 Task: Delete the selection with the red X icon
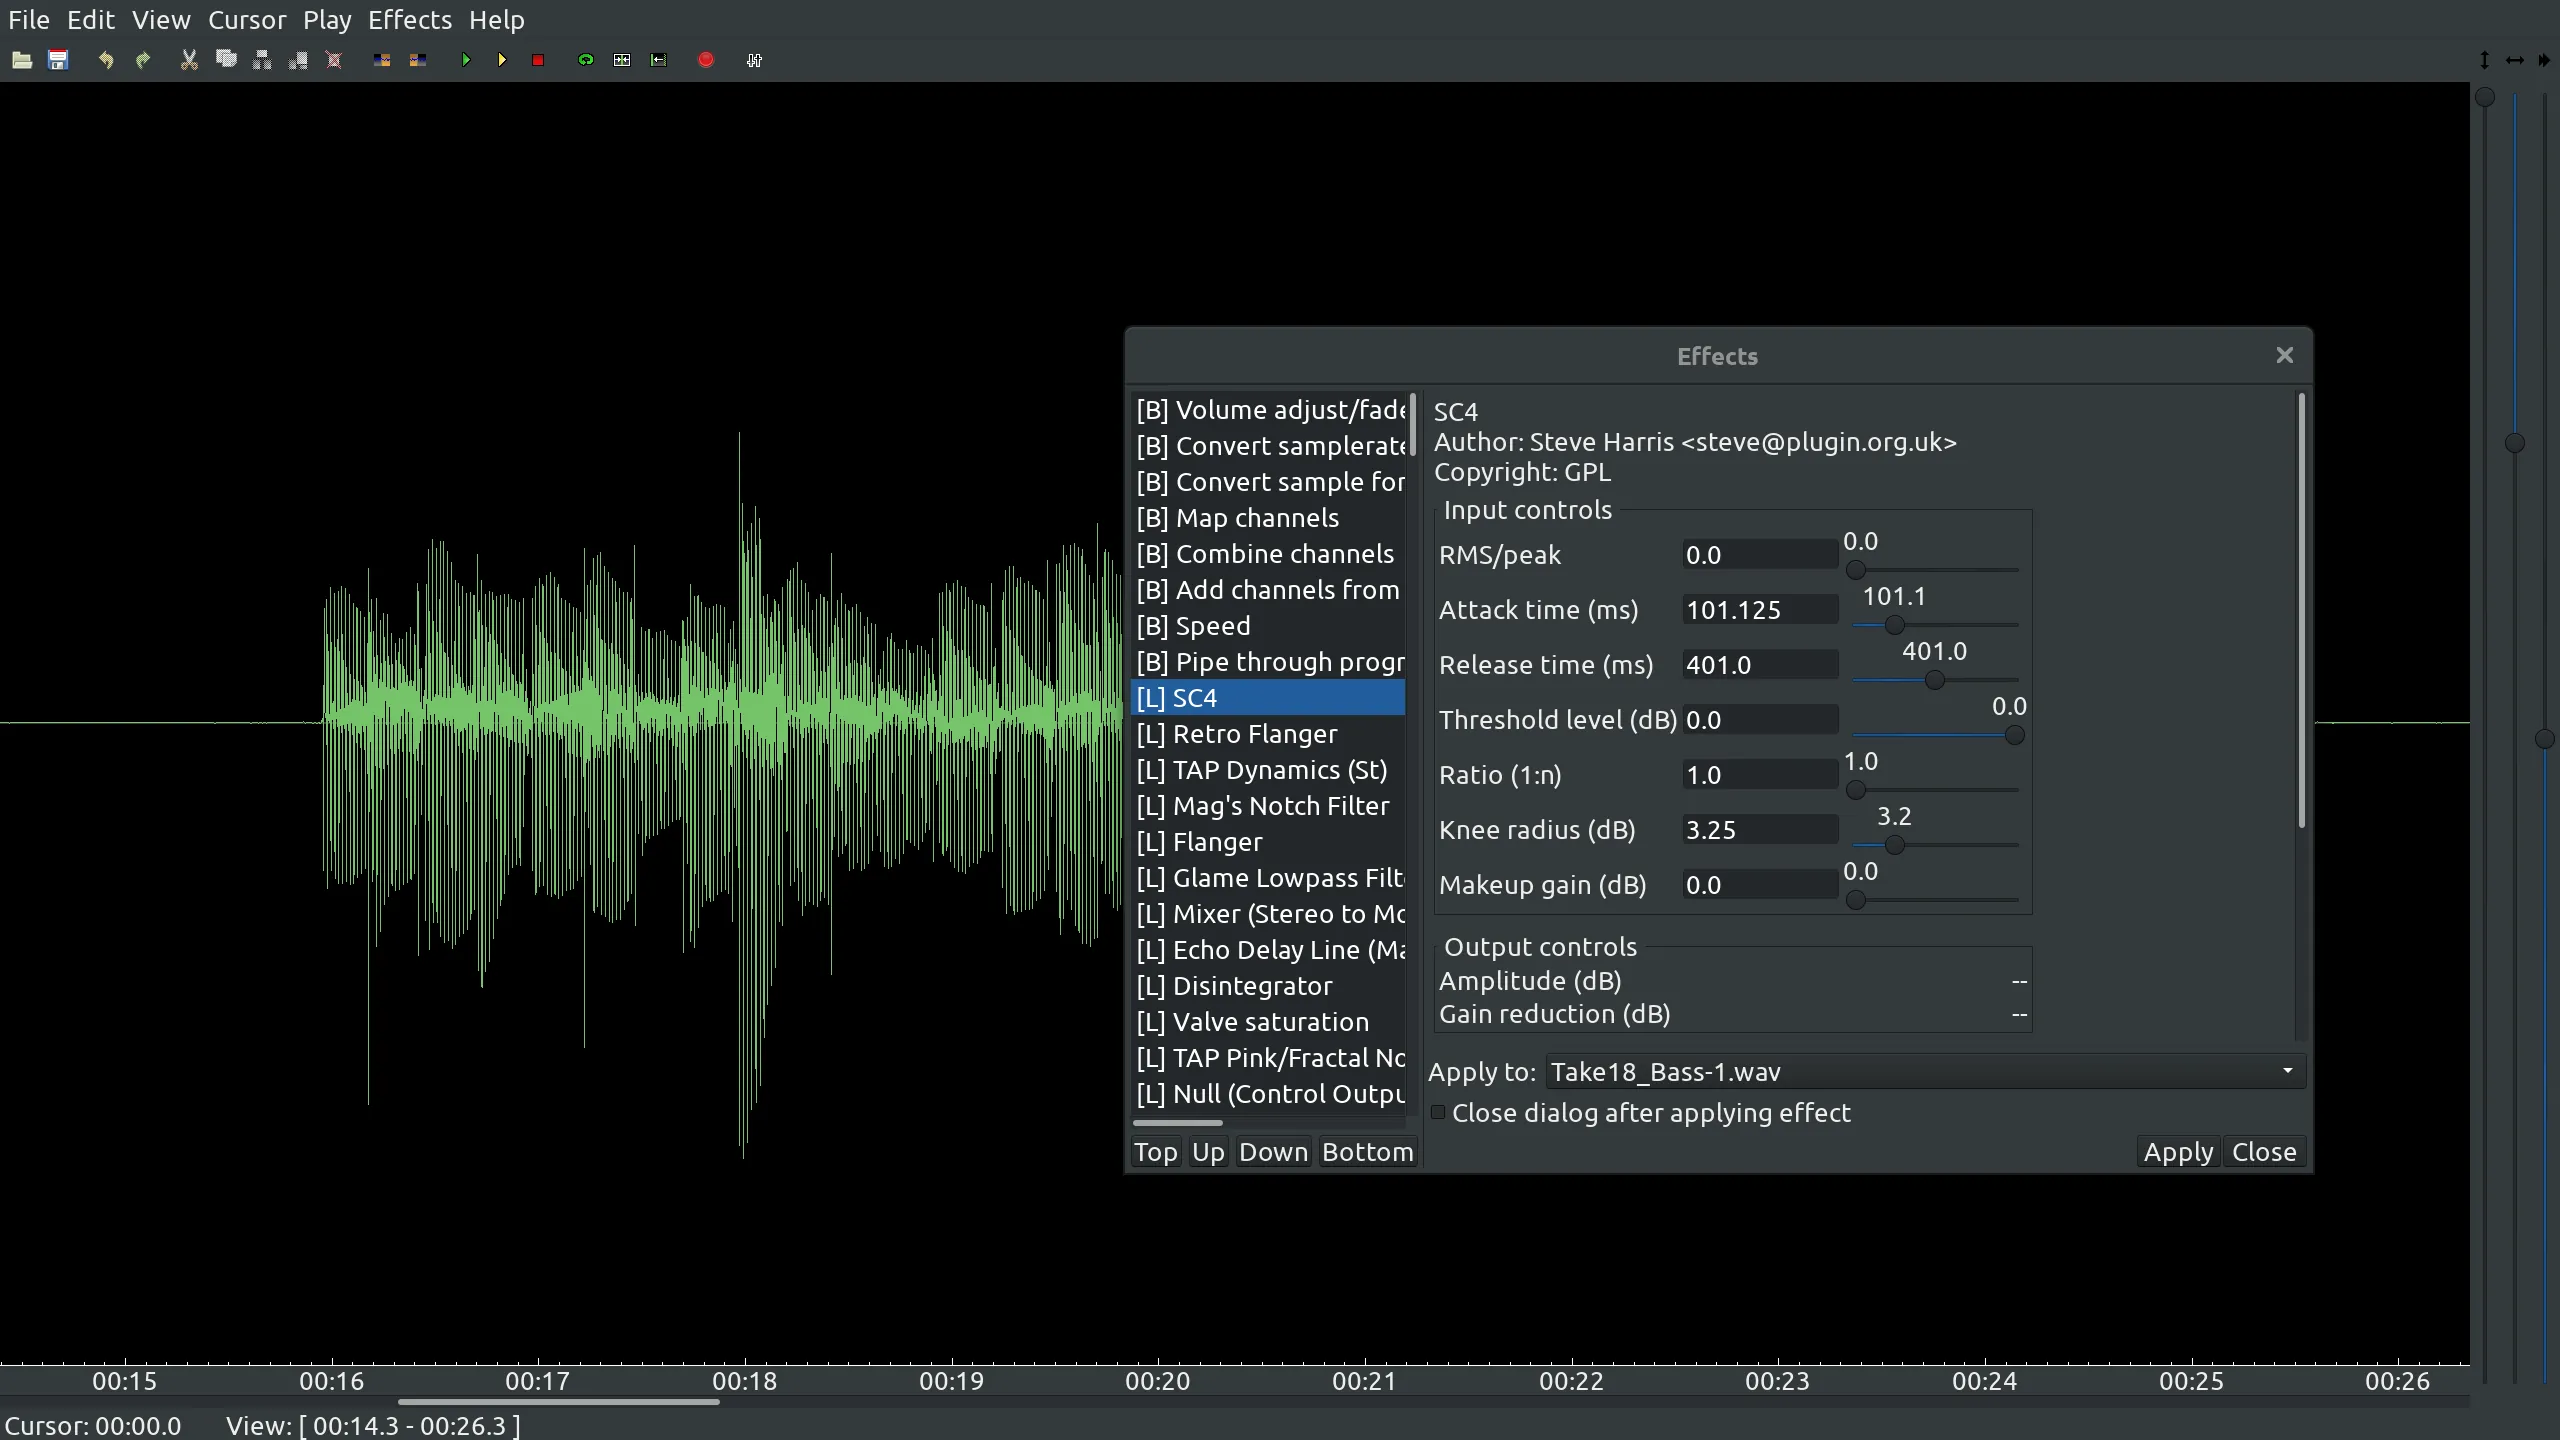click(x=334, y=60)
